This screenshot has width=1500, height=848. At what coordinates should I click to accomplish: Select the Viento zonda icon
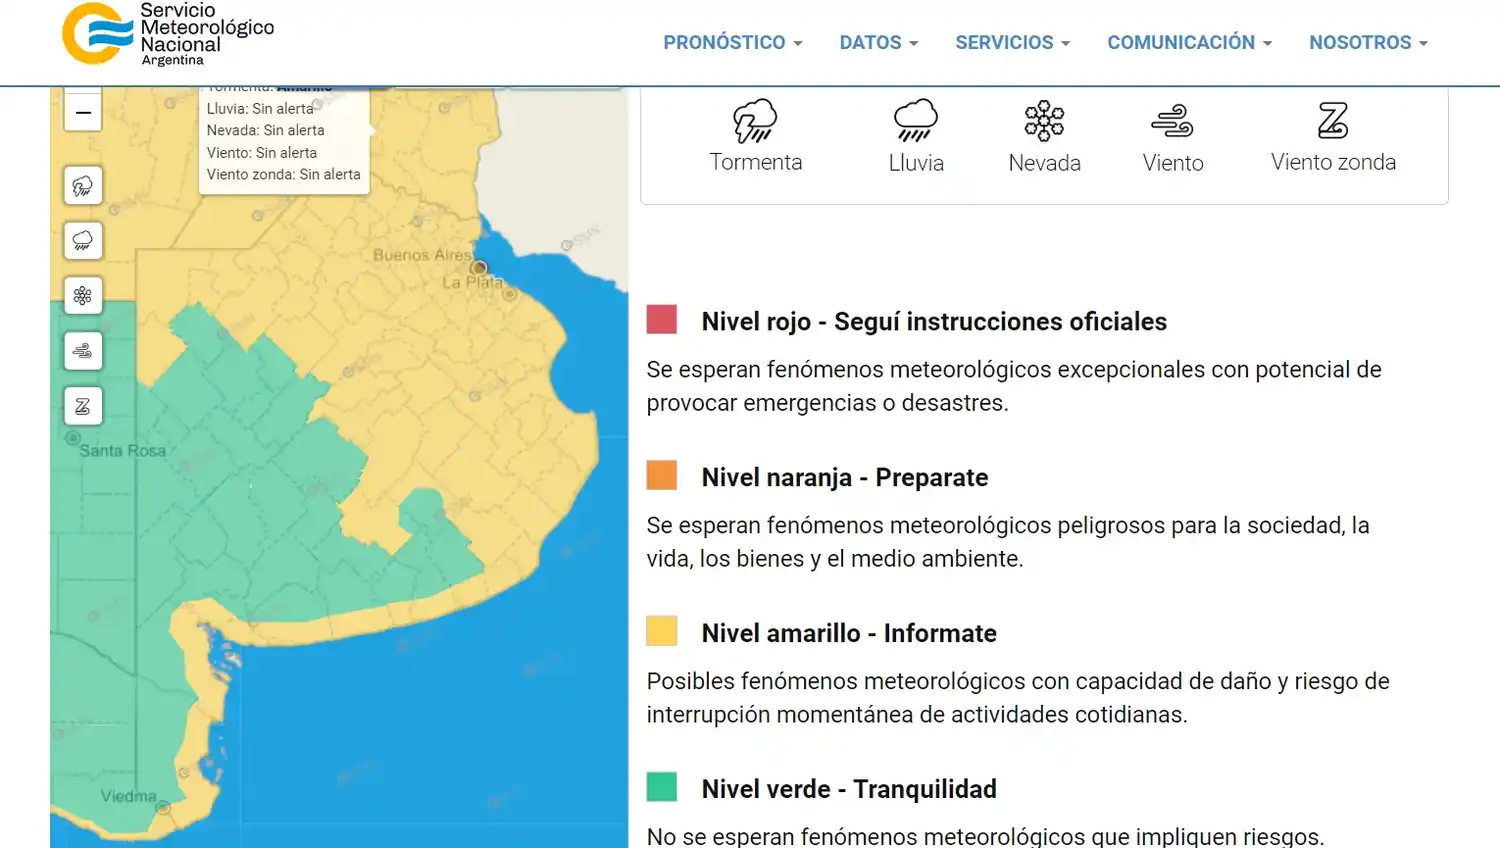[1333, 121]
